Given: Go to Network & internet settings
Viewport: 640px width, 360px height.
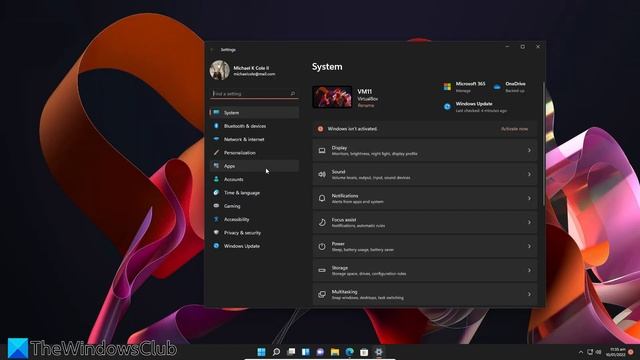Looking at the screenshot, I should [254, 139].
